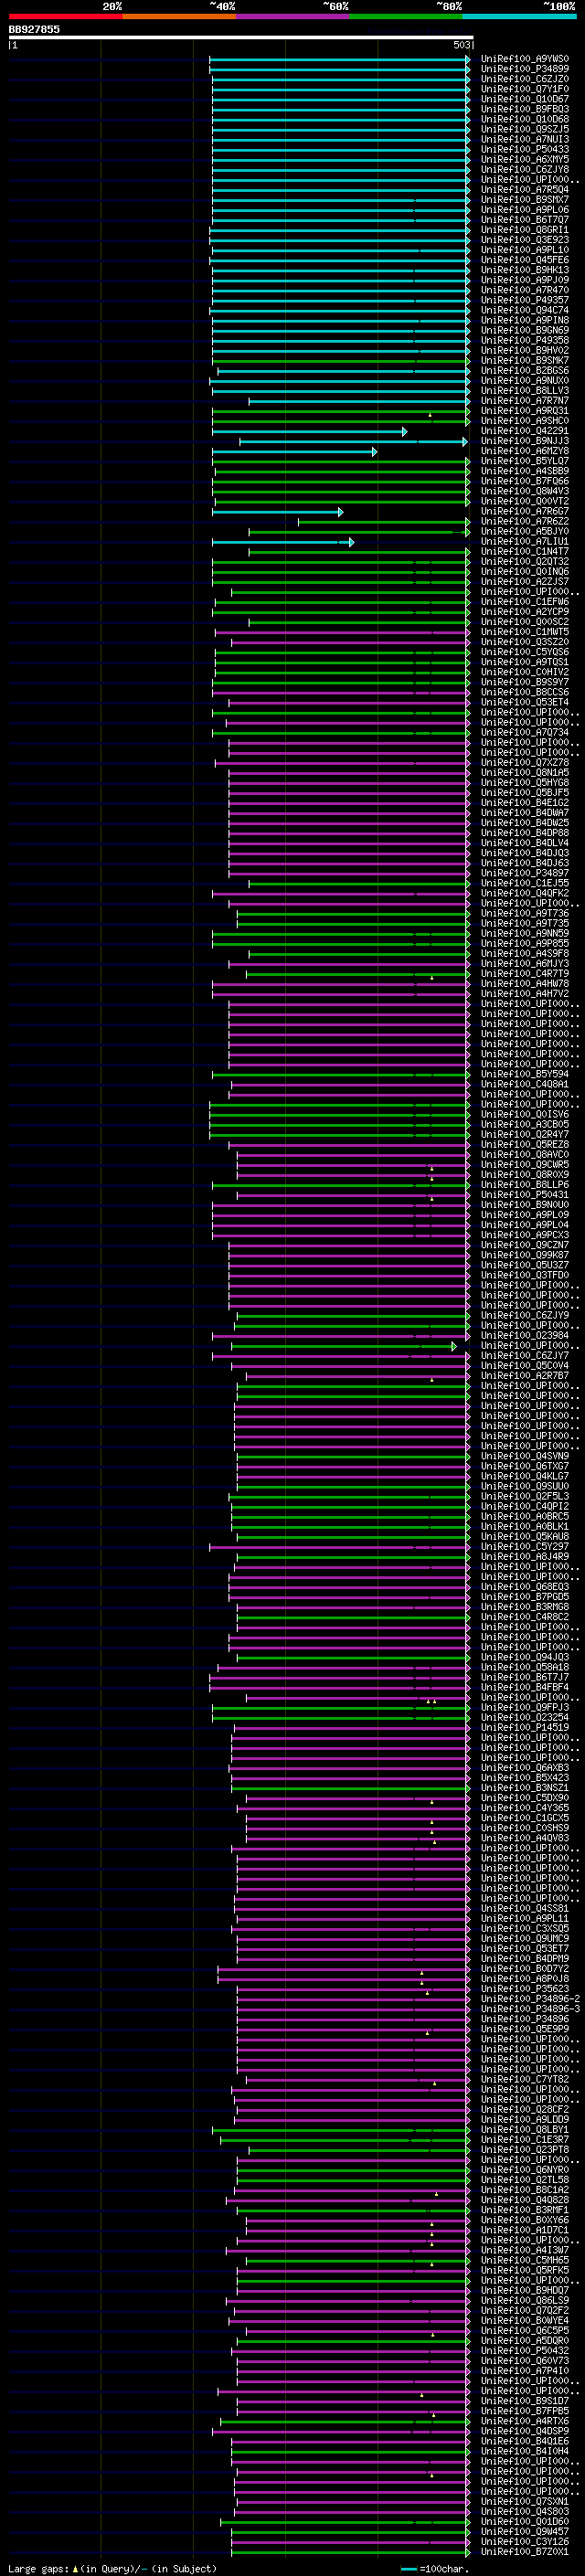
Task: Select hit label UniRef100_A4RTX6
Action: 525,2420
